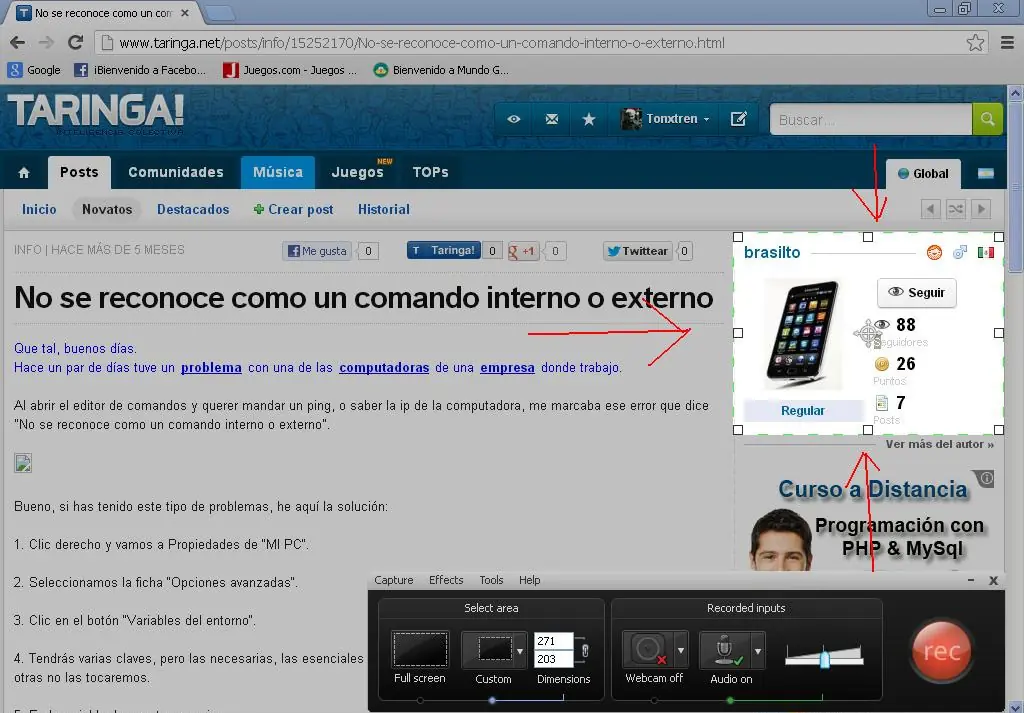Go to home icon in nav bar
Image resolution: width=1024 pixels, height=713 pixels.
click(x=24, y=172)
